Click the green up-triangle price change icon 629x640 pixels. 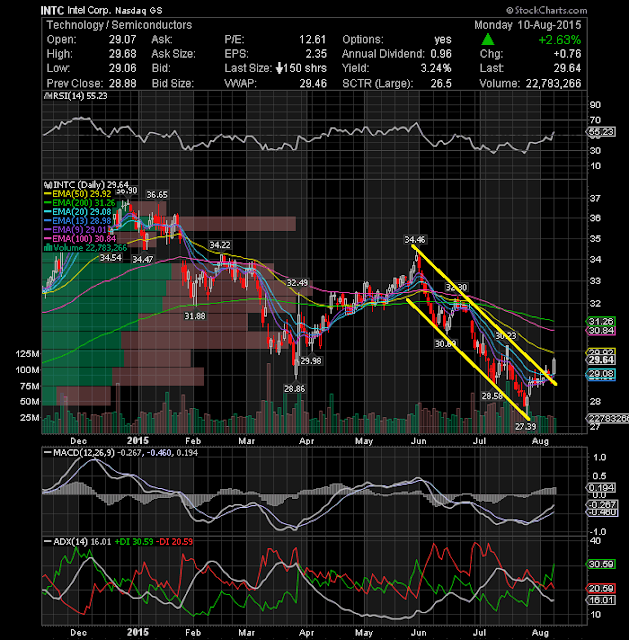[x=488, y=40]
